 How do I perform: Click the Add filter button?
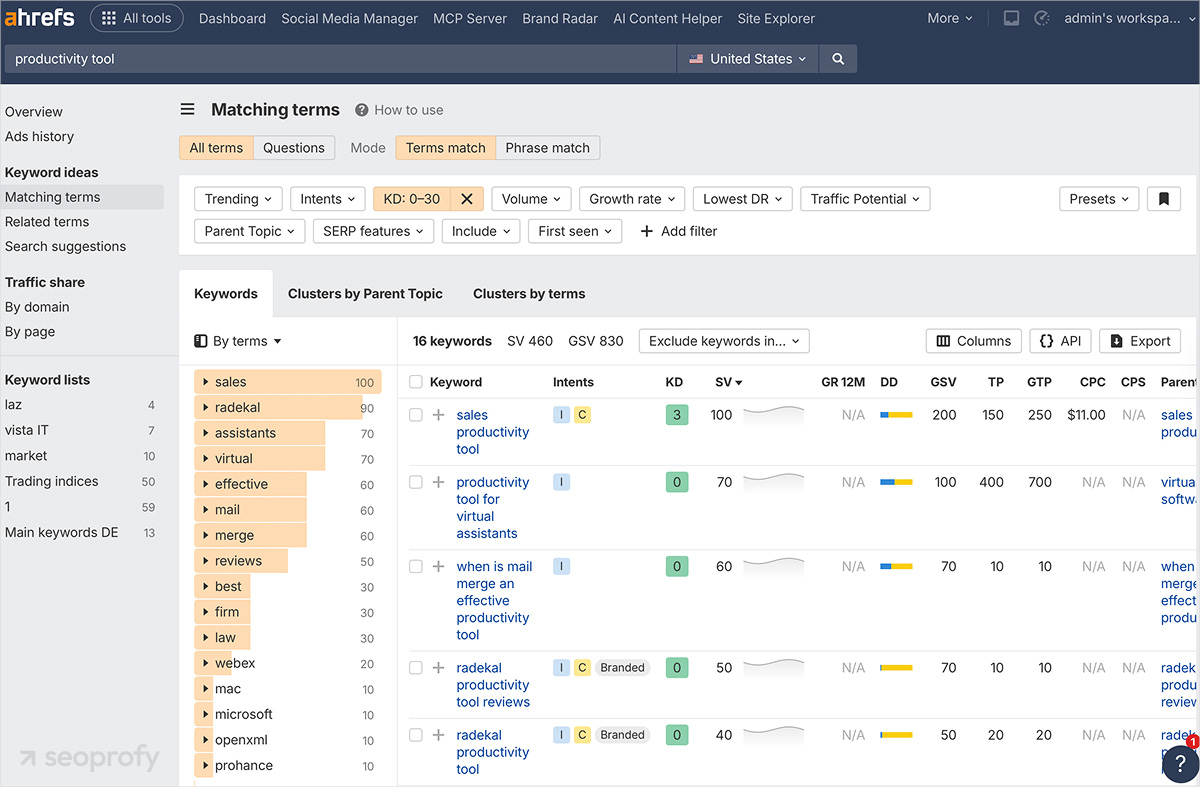tap(678, 231)
